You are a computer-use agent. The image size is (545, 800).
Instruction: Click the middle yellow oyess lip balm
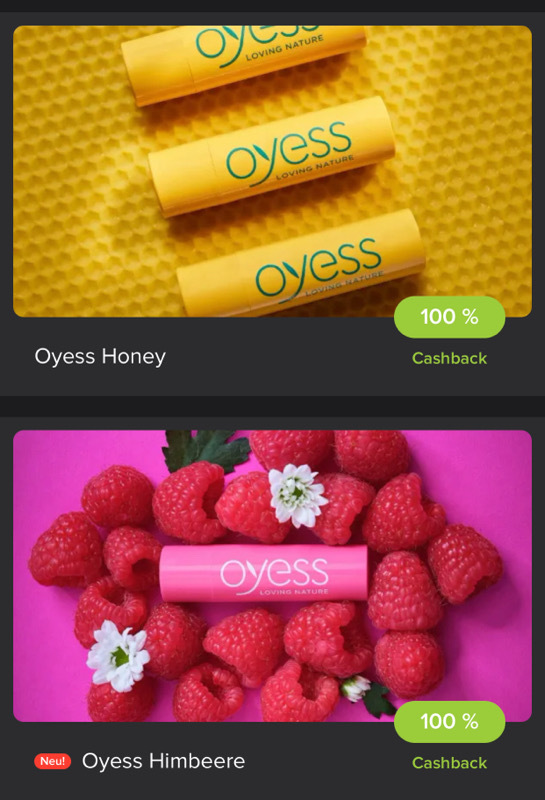click(271, 156)
